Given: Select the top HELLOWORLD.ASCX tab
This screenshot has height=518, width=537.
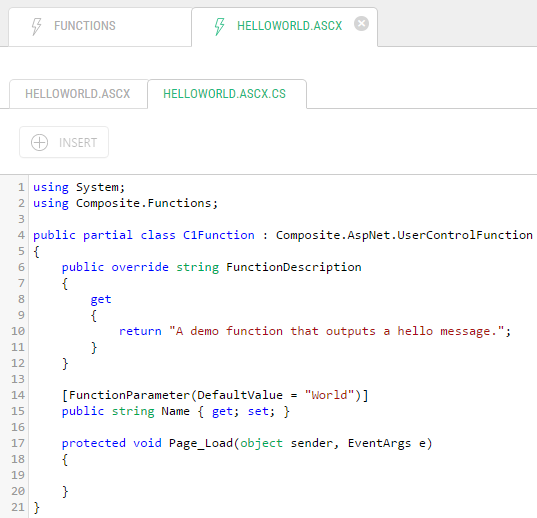Looking at the screenshot, I should (285, 27).
